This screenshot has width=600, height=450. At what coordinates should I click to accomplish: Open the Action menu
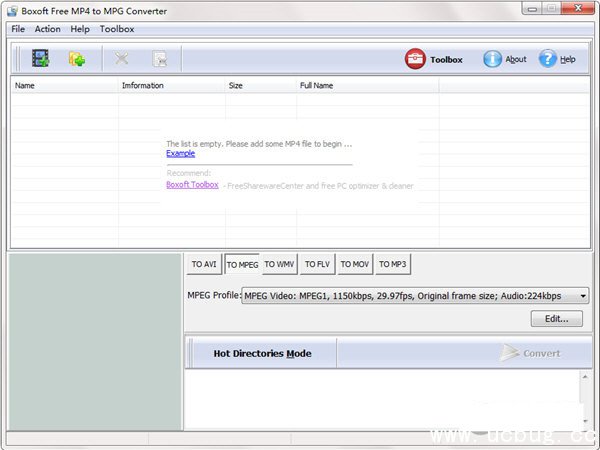click(48, 29)
